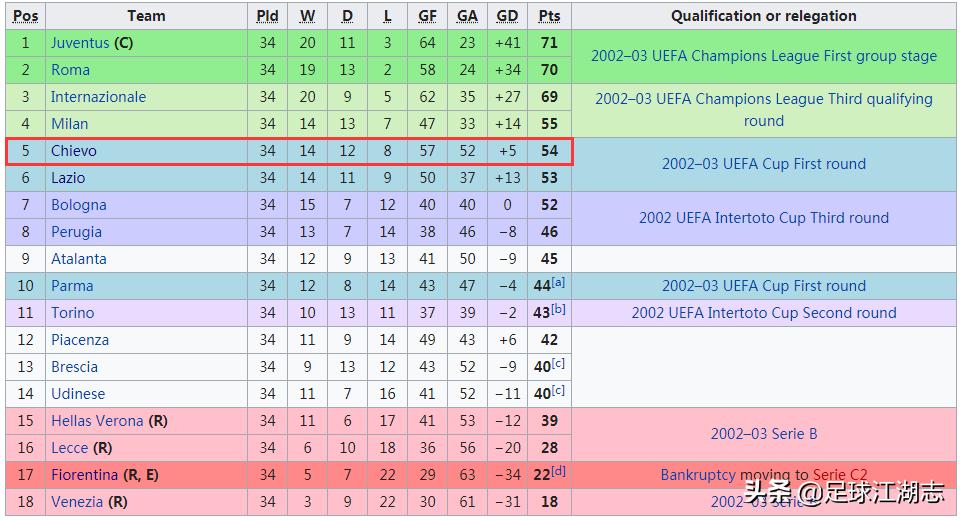Click footnote [a] next to Parma's points
This screenshot has width=960, height=520.
pyautogui.click(x=558, y=283)
